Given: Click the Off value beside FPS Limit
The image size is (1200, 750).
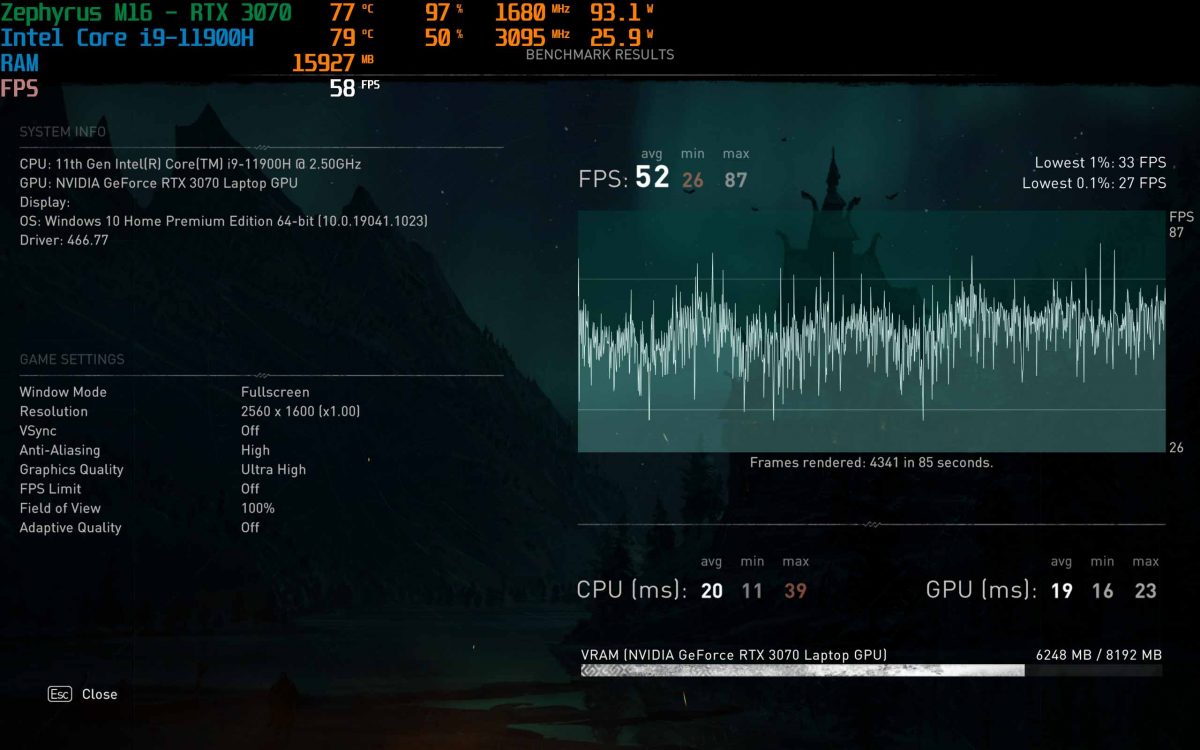Looking at the screenshot, I should [x=250, y=489].
